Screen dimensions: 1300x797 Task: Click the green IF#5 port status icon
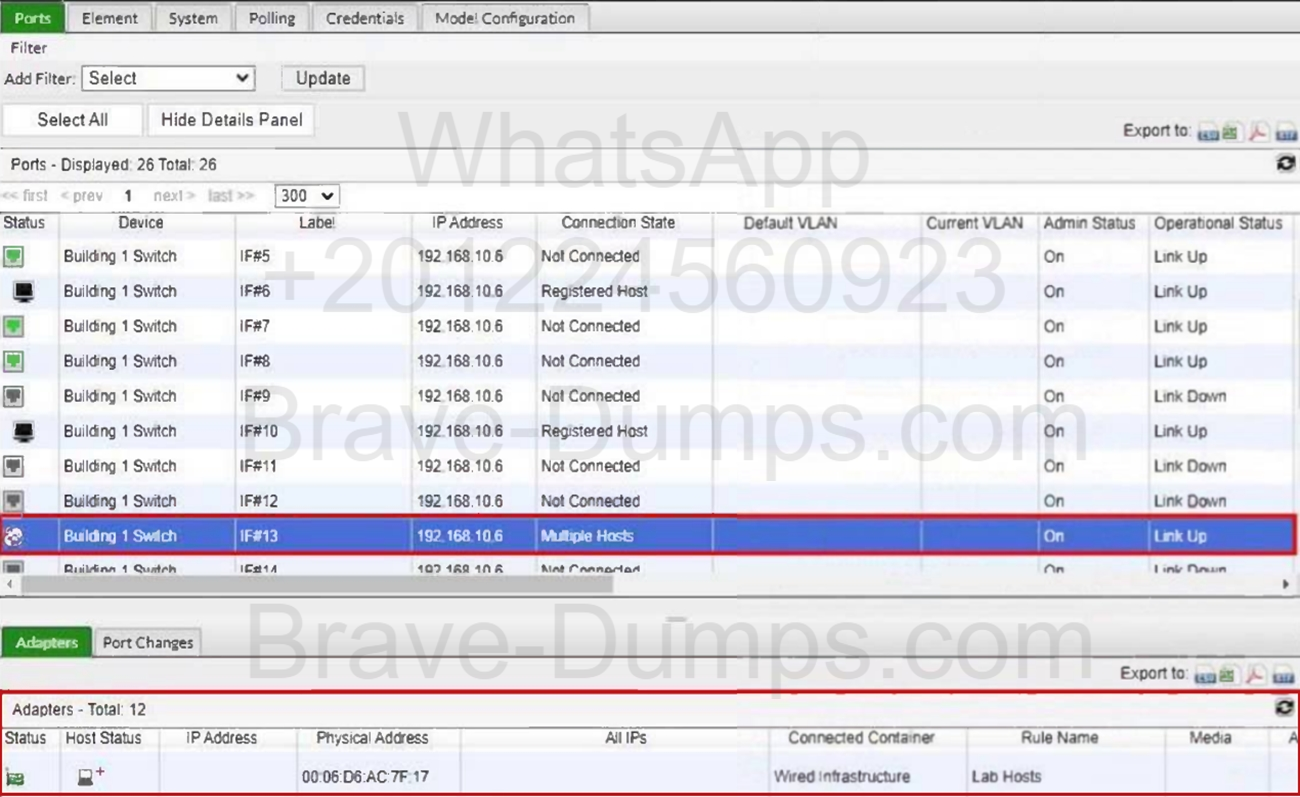tap(13, 257)
